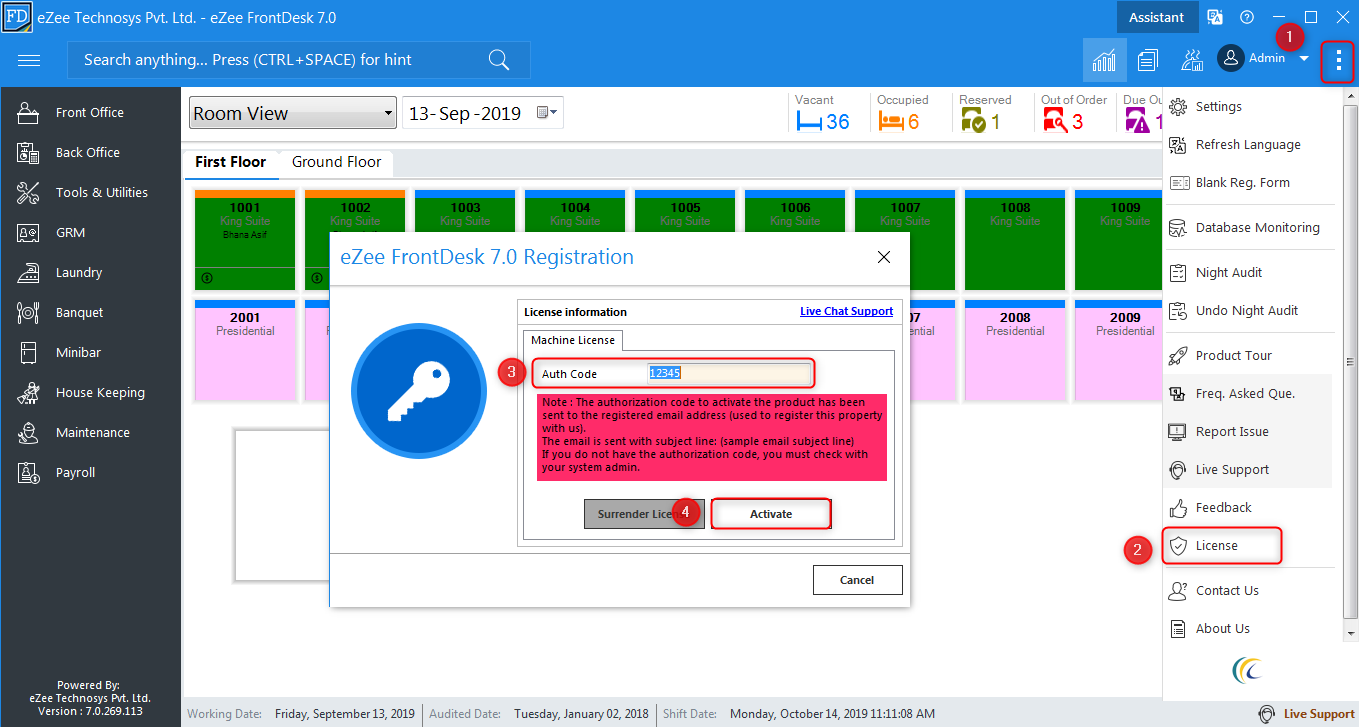Click the House Keeping icon
The height and width of the screenshot is (727, 1359).
27,393
